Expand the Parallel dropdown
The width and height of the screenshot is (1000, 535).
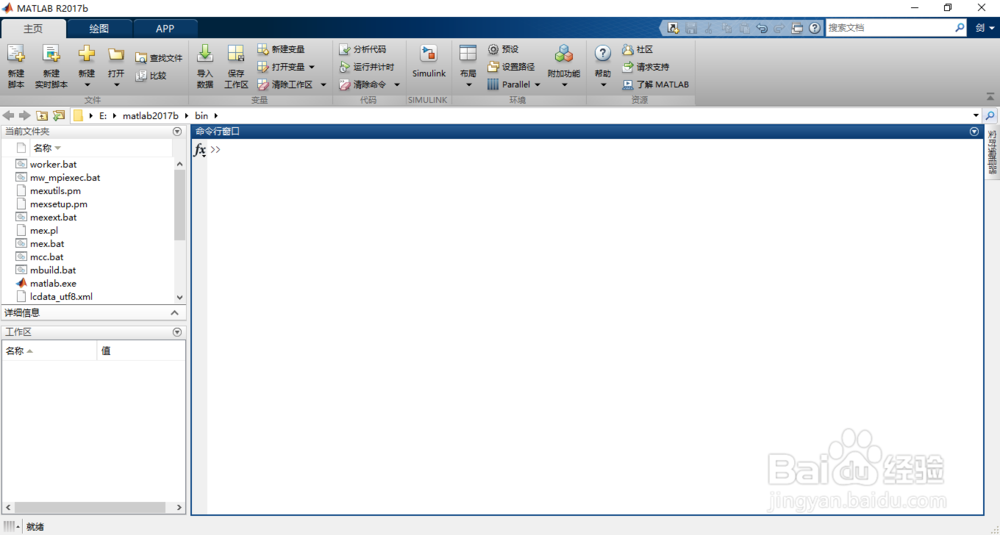[537, 85]
